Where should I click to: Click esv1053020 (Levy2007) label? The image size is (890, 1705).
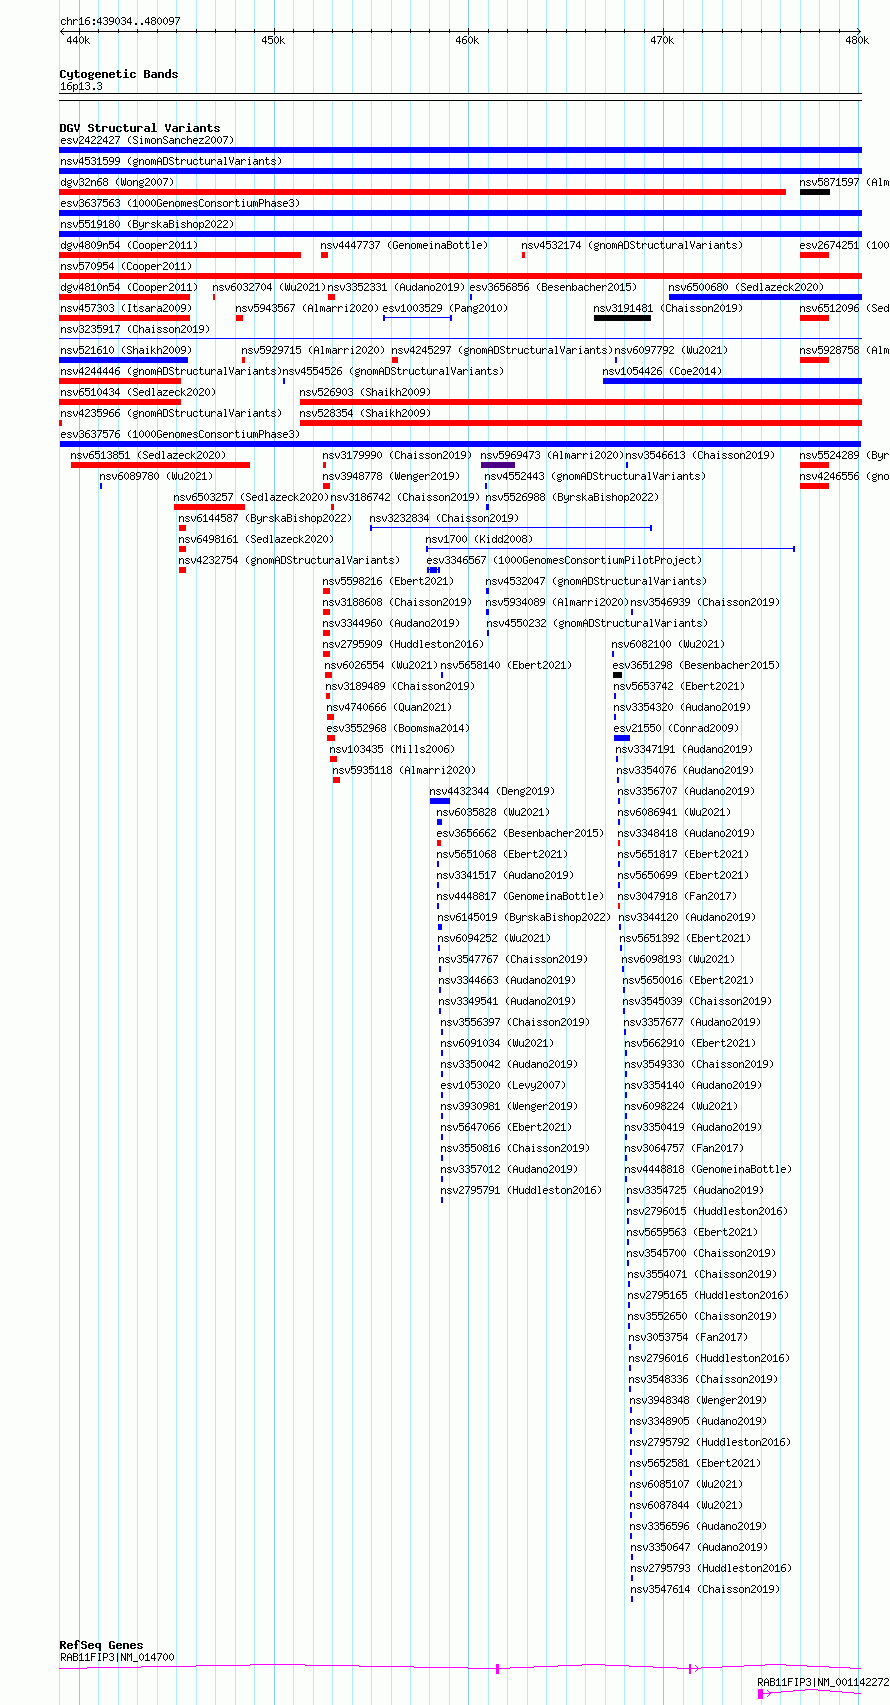[503, 1086]
